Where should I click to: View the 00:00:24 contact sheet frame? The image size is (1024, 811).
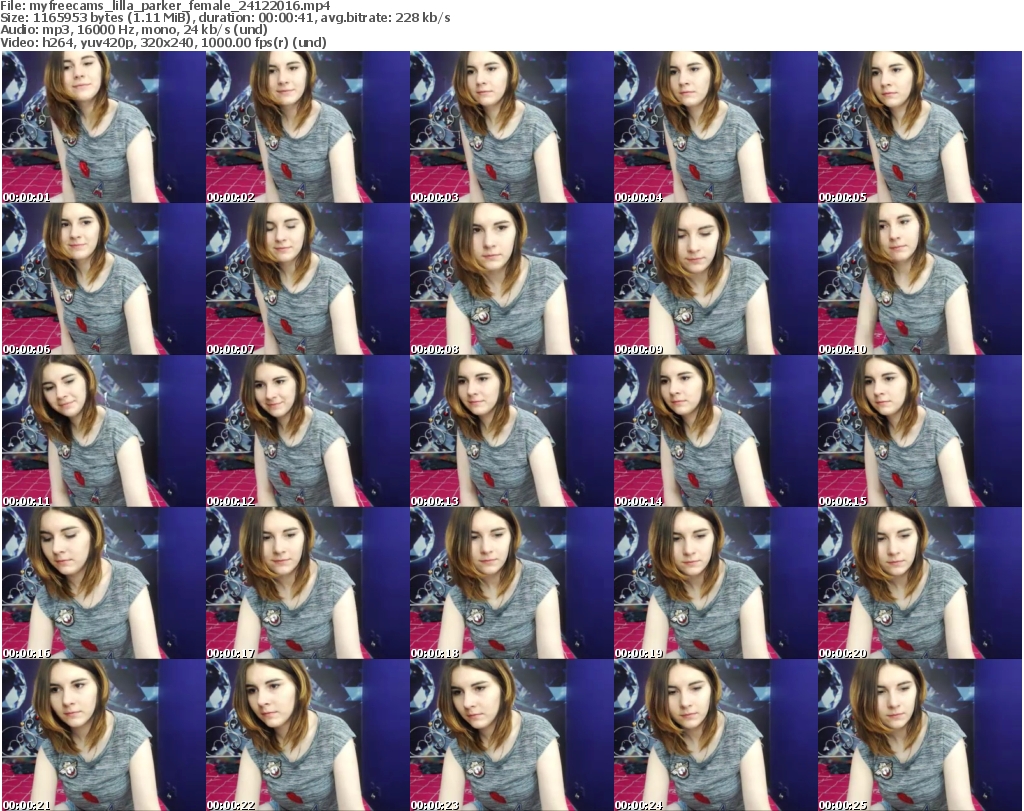tap(715, 735)
